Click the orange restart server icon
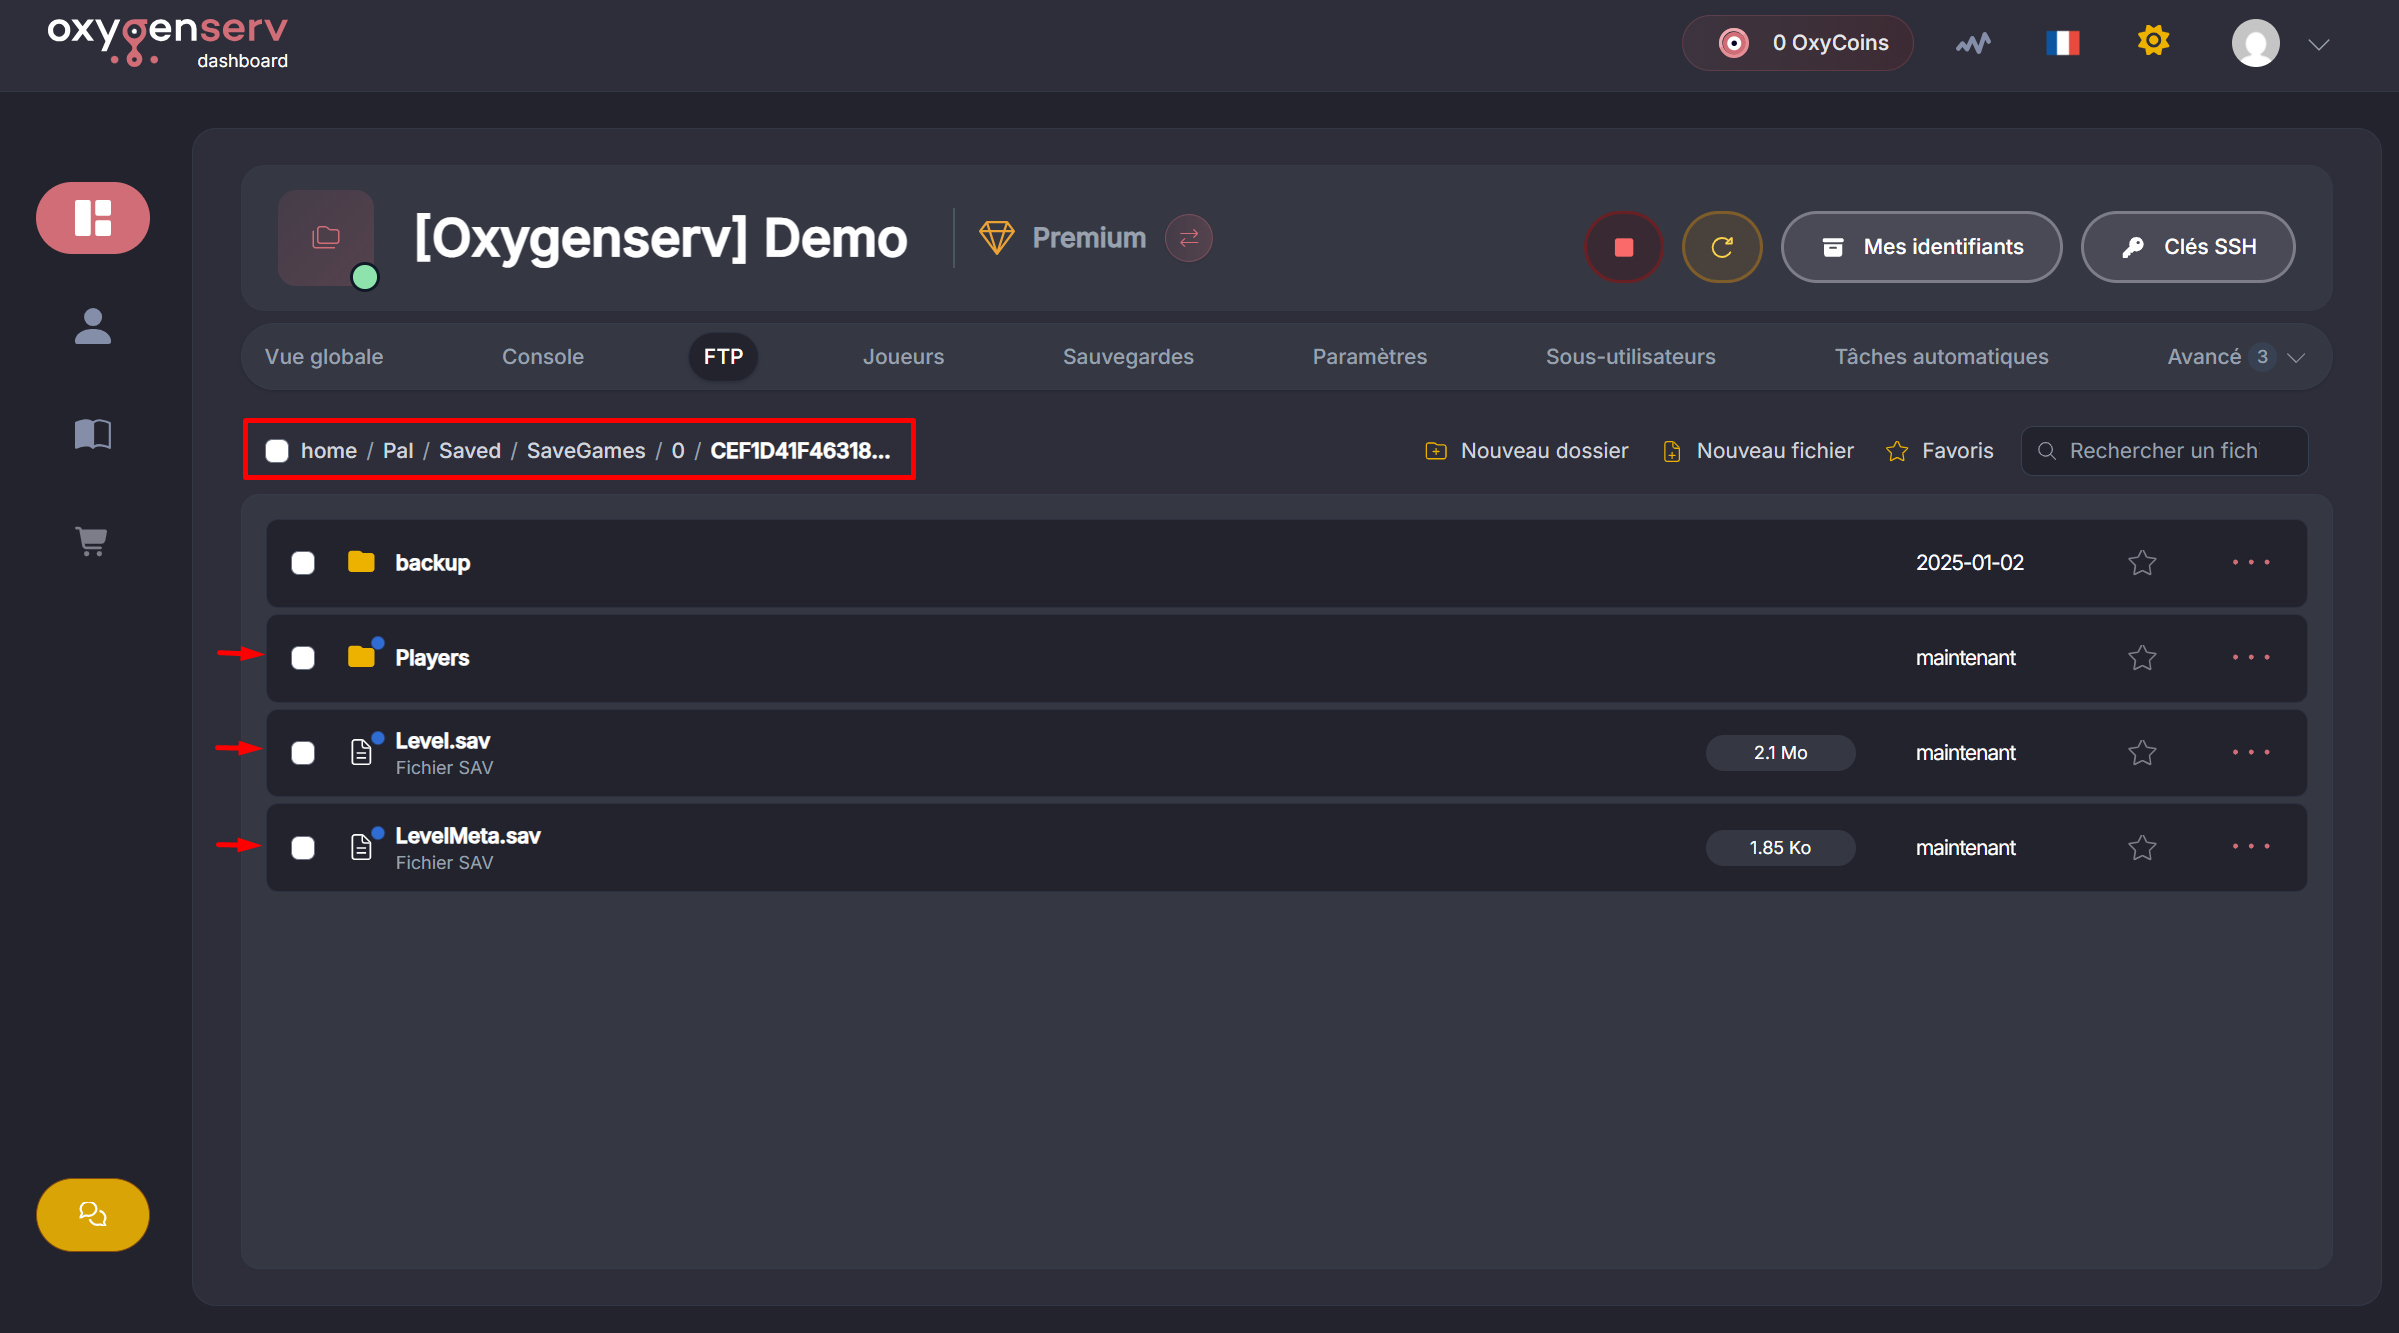 click(x=1721, y=247)
